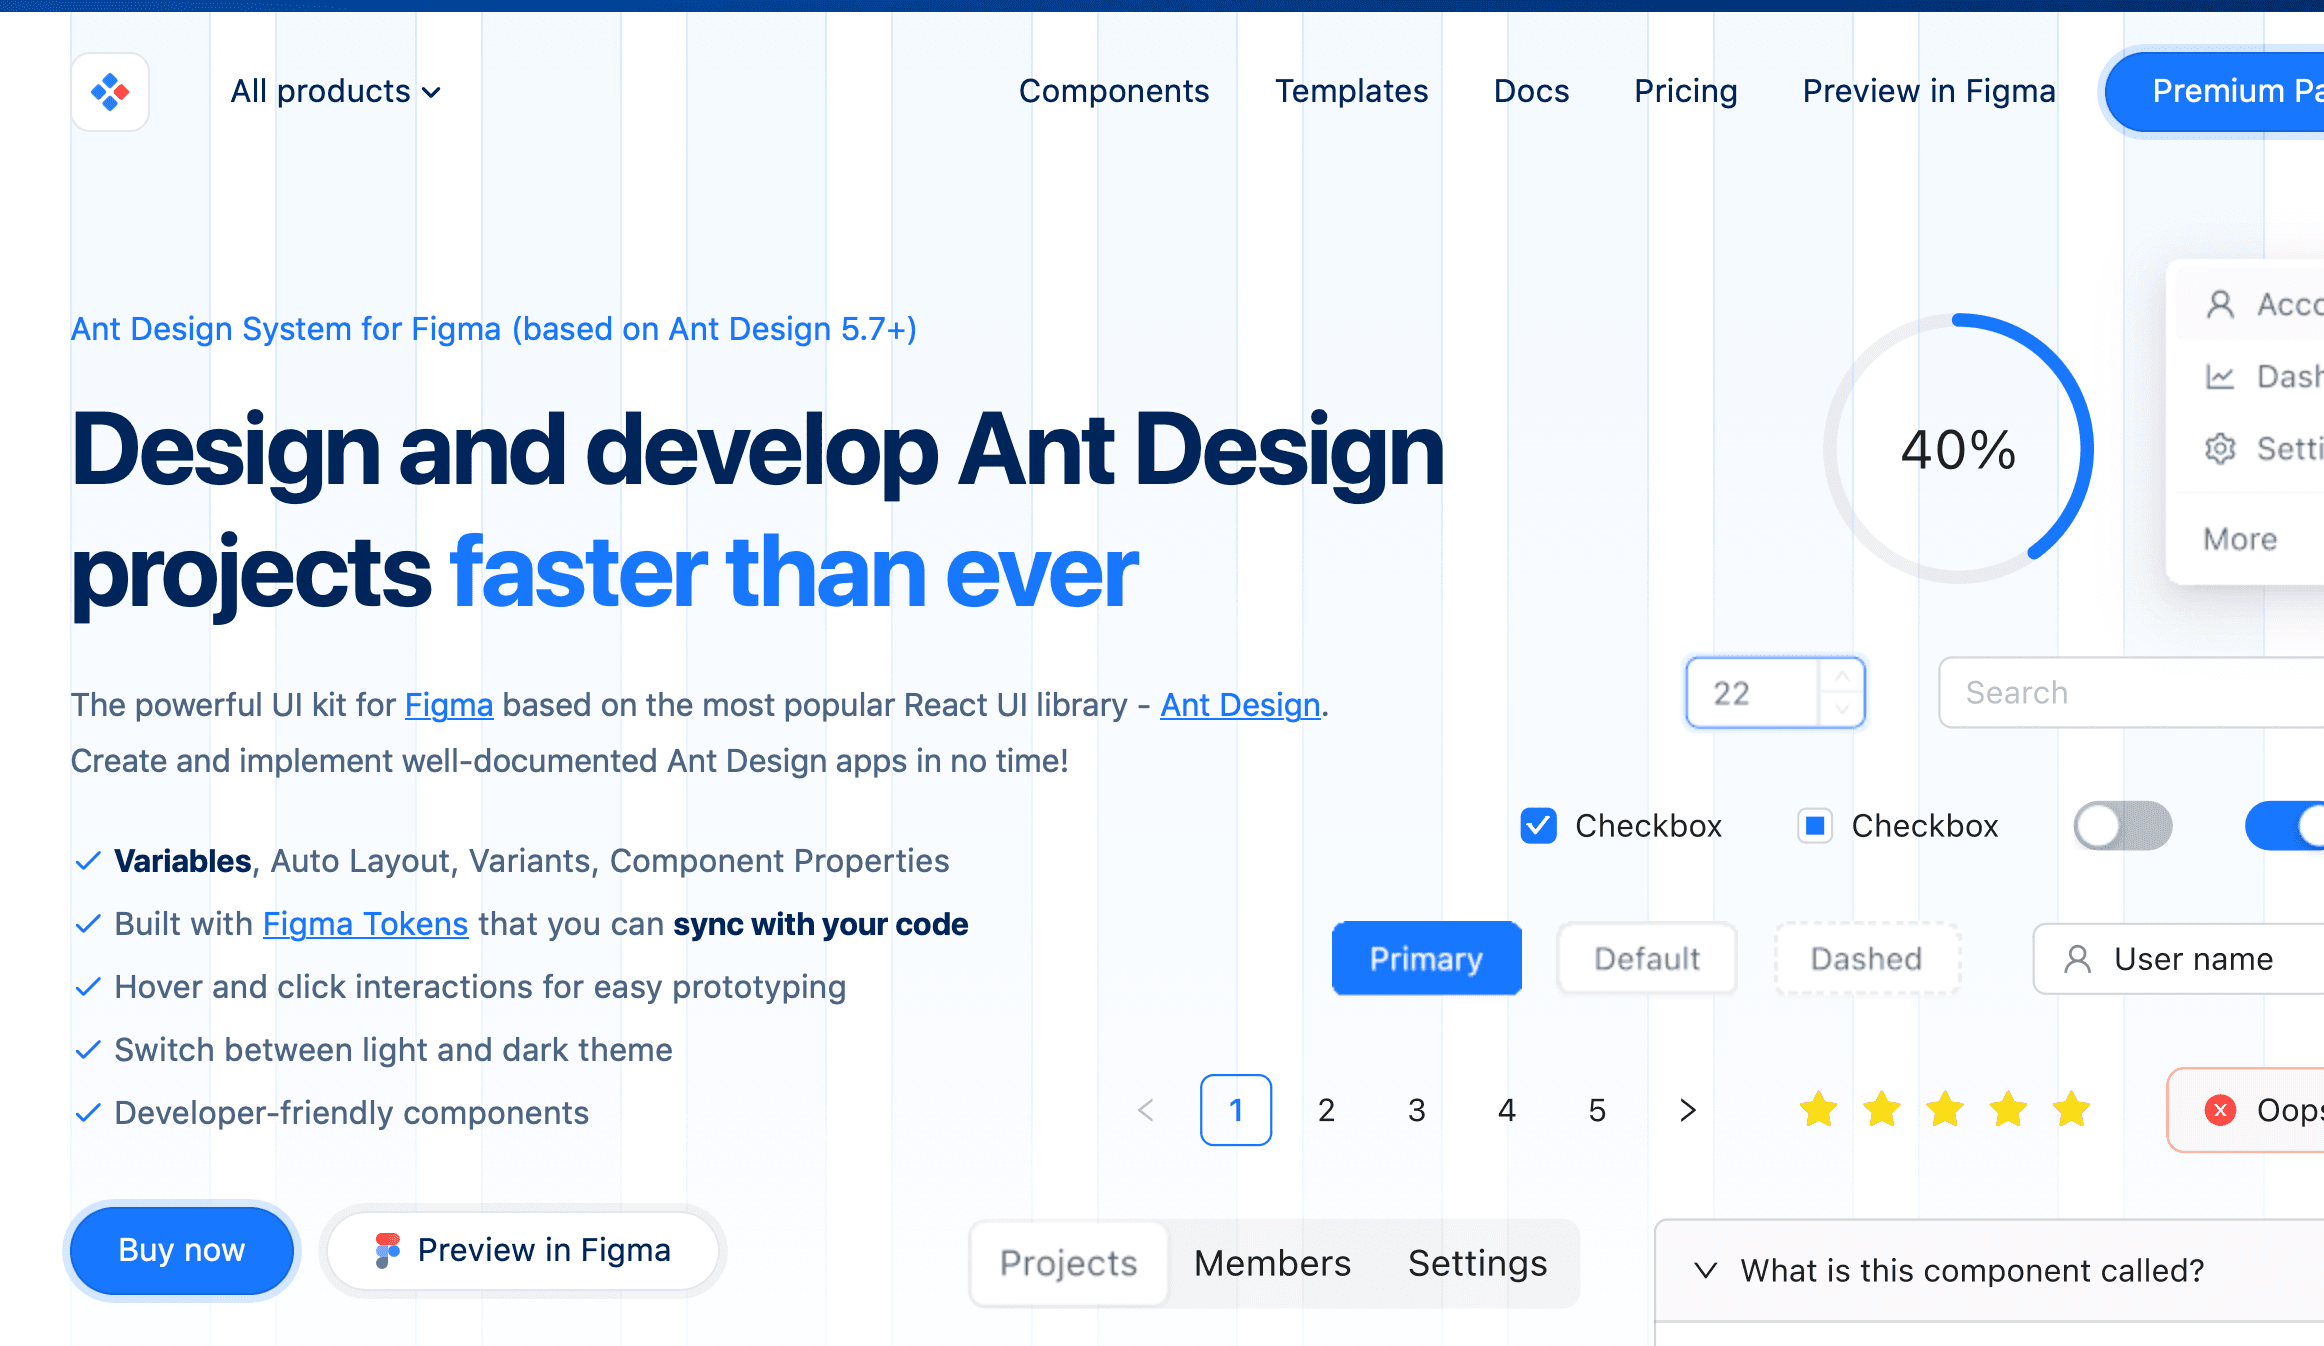The width and height of the screenshot is (2324, 1346).
Task: Open the Ant Design hyperlink
Action: pos(1240,705)
